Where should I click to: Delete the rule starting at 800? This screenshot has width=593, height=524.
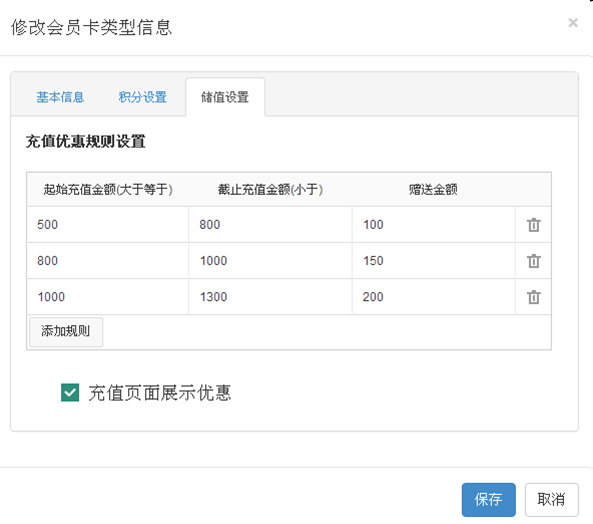(534, 261)
